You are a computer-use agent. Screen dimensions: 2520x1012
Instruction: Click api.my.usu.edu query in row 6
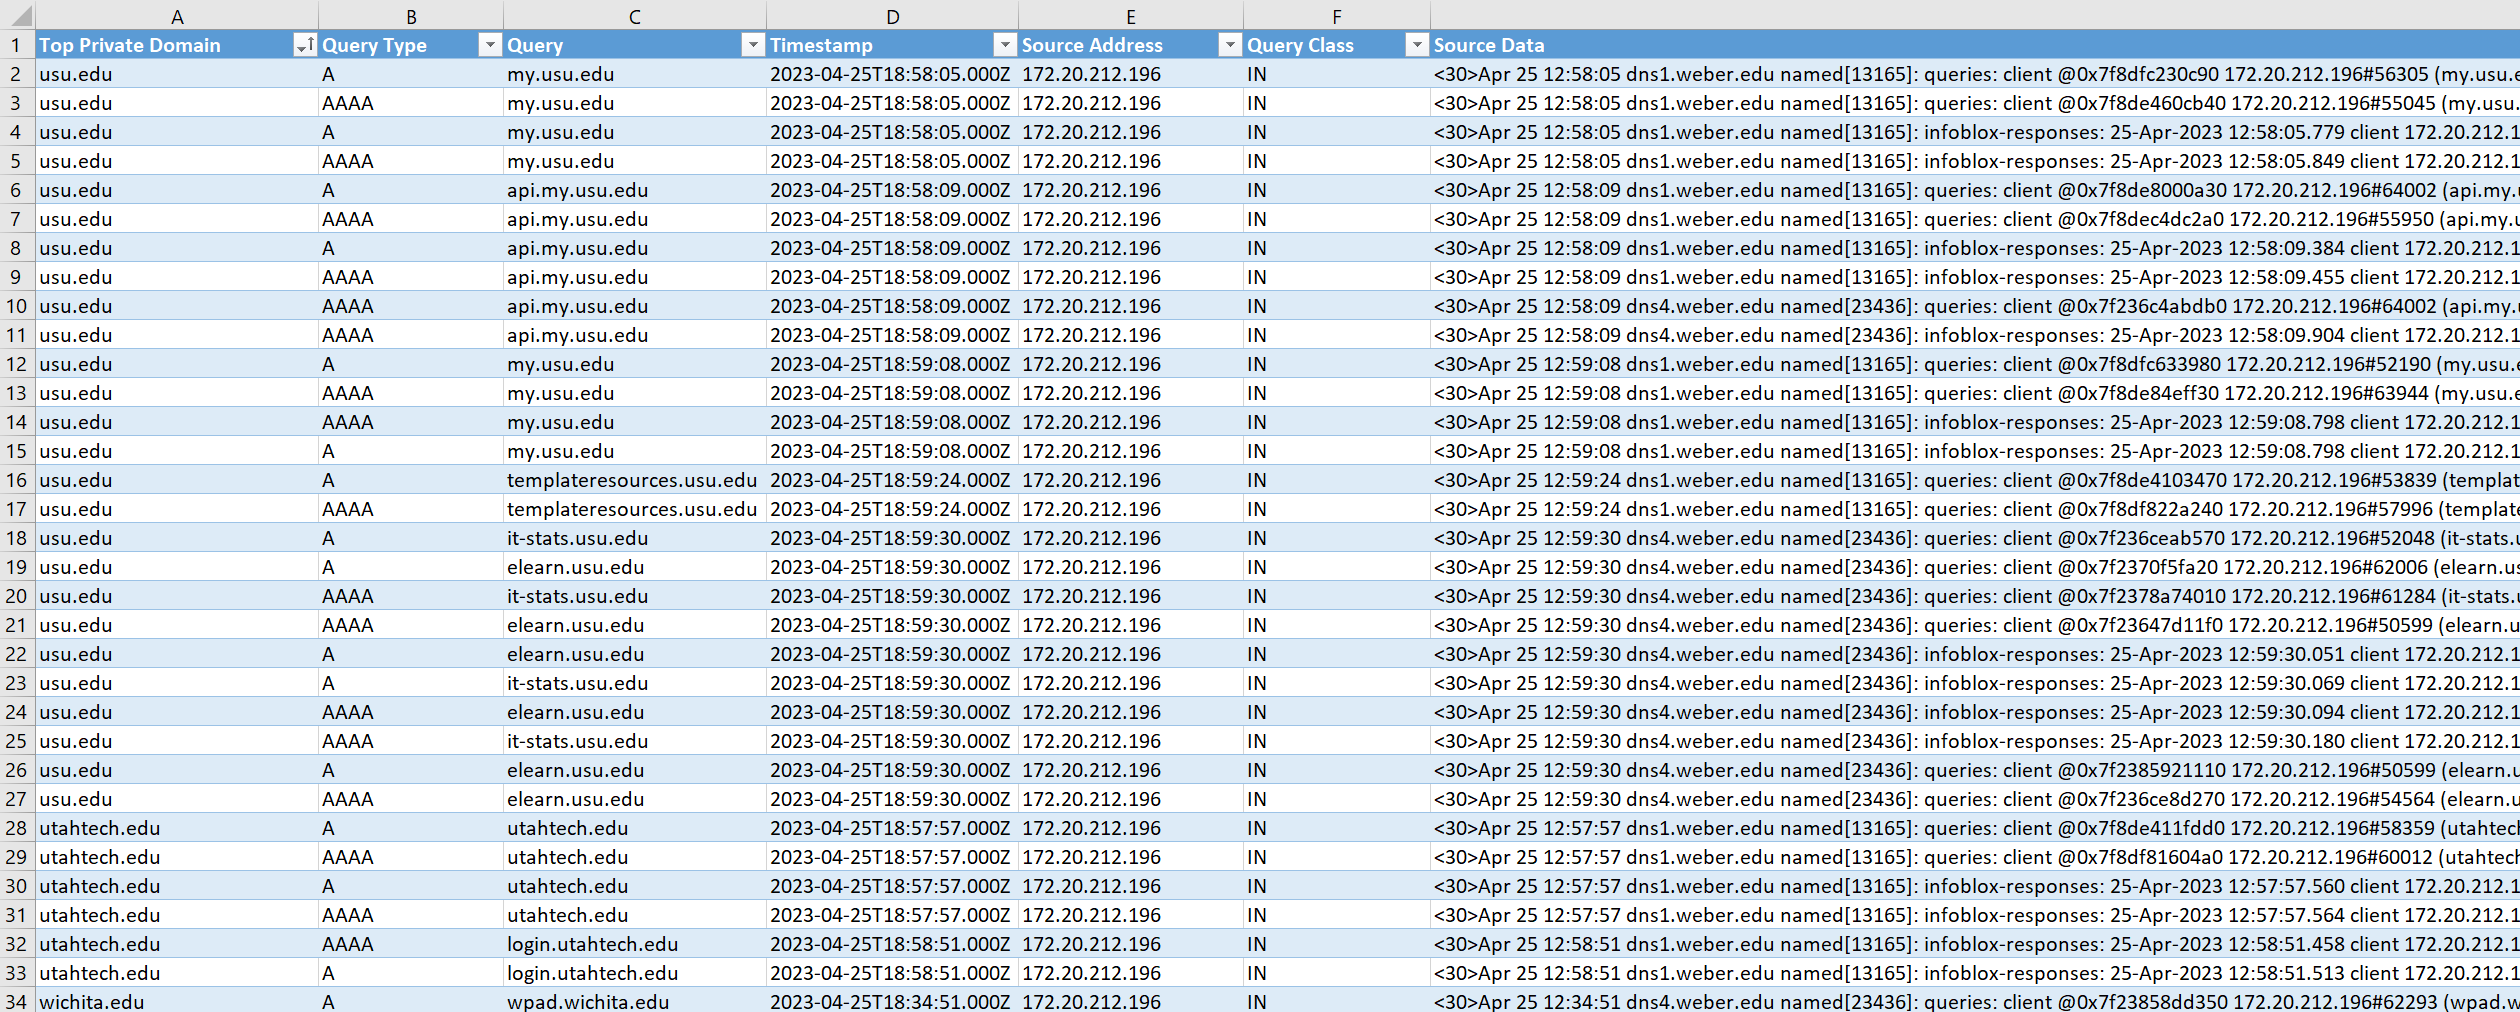coord(635,190)
